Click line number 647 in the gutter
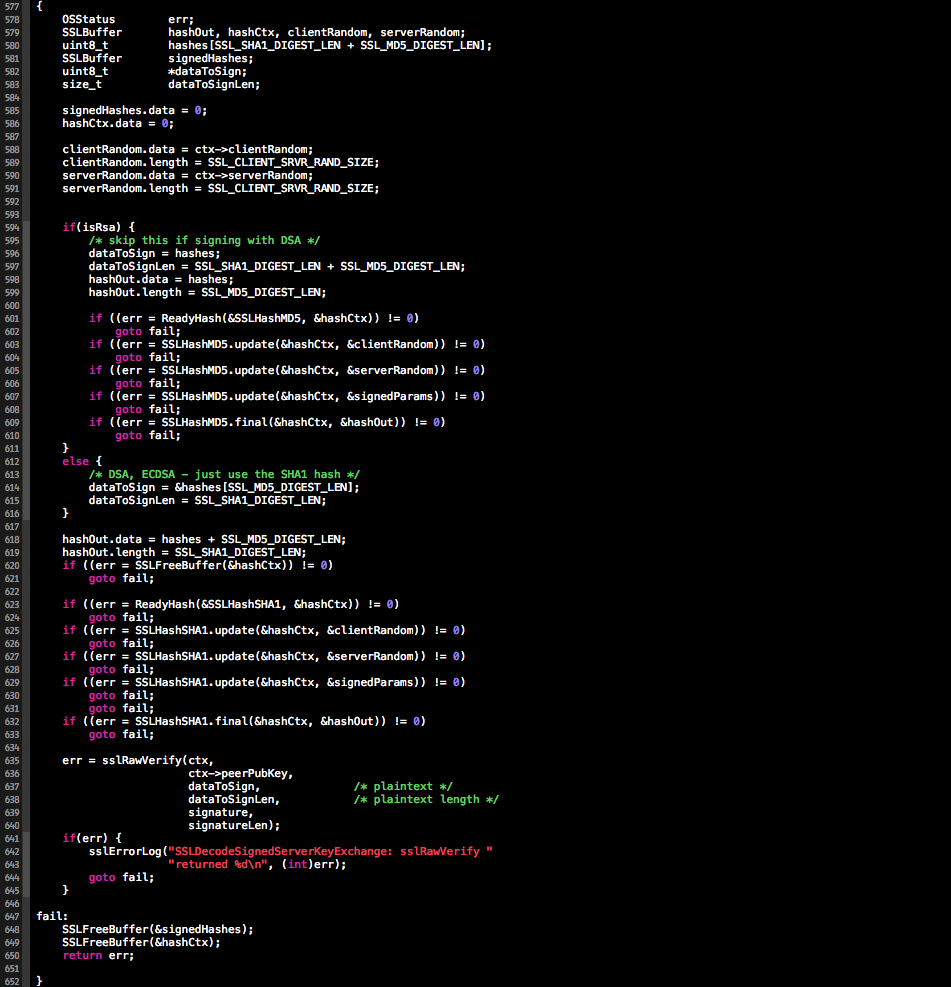 (13, 916)
